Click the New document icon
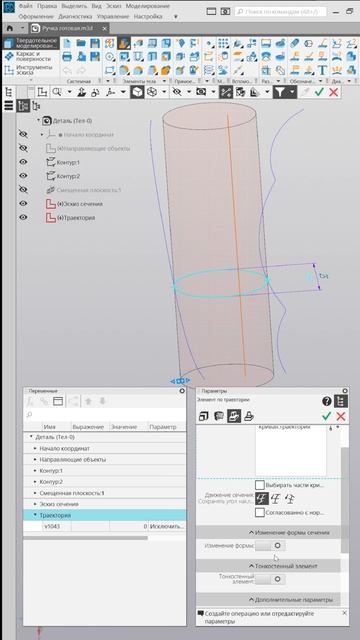 click(x=67, y=43)
